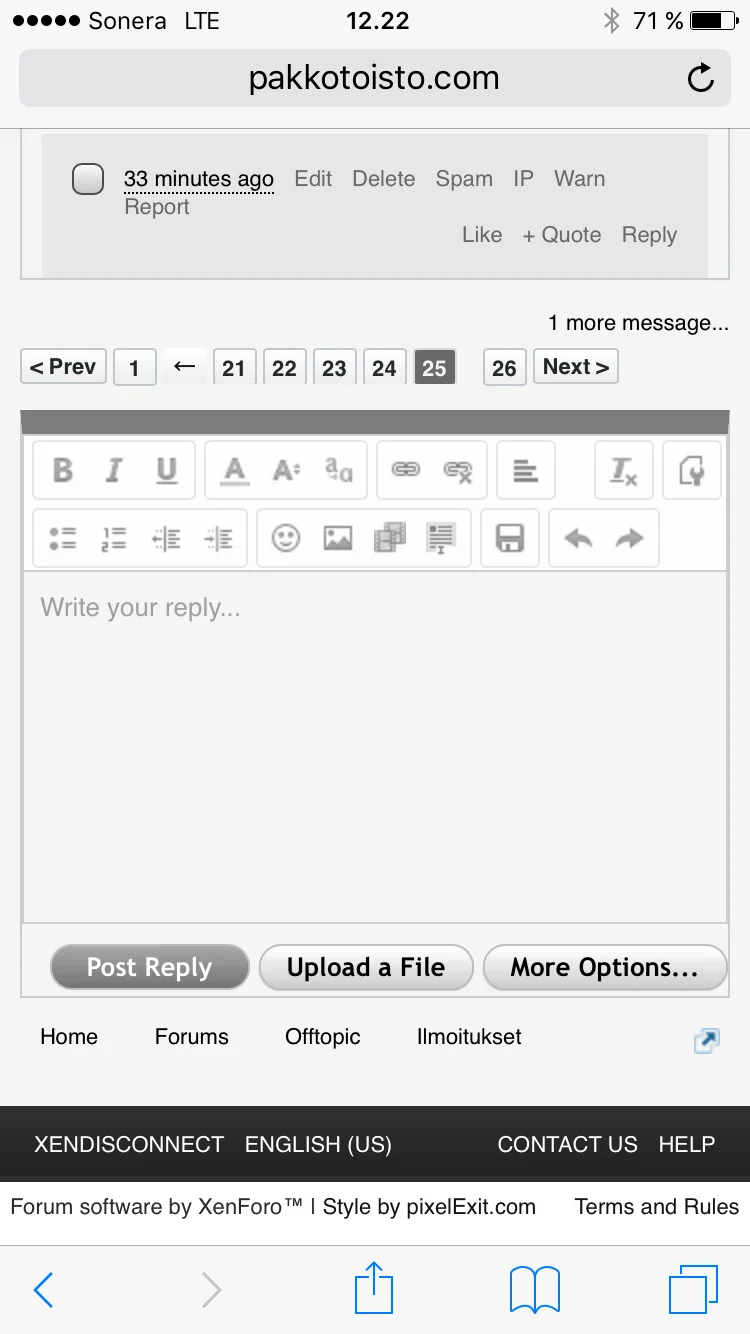
Task: Apply italic formatting
Action: pyautogui.click(x=114, y=470)
